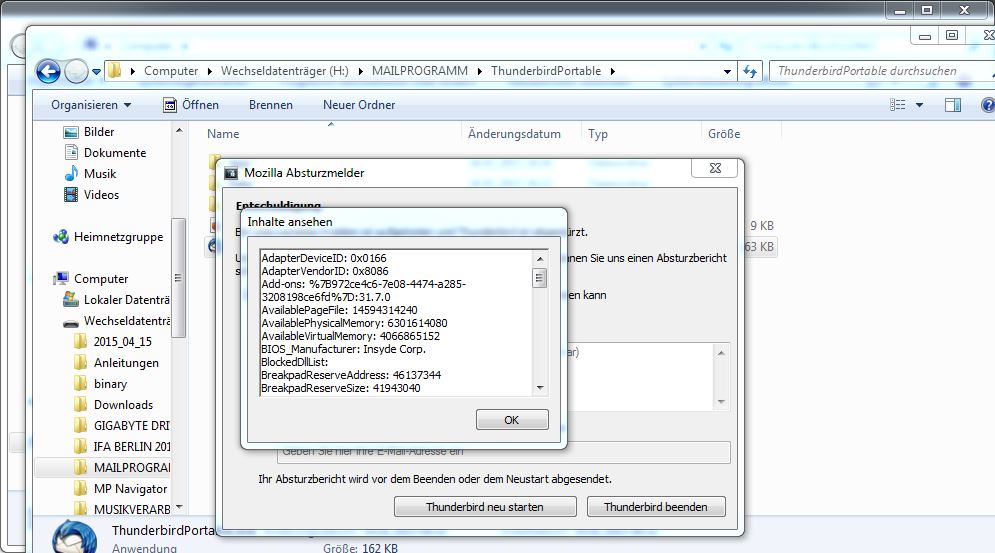Click the BIOS_Manufacturer: Insyde Corp. line
Viewport: 995px width, 553px height.
tap(343, 349)
